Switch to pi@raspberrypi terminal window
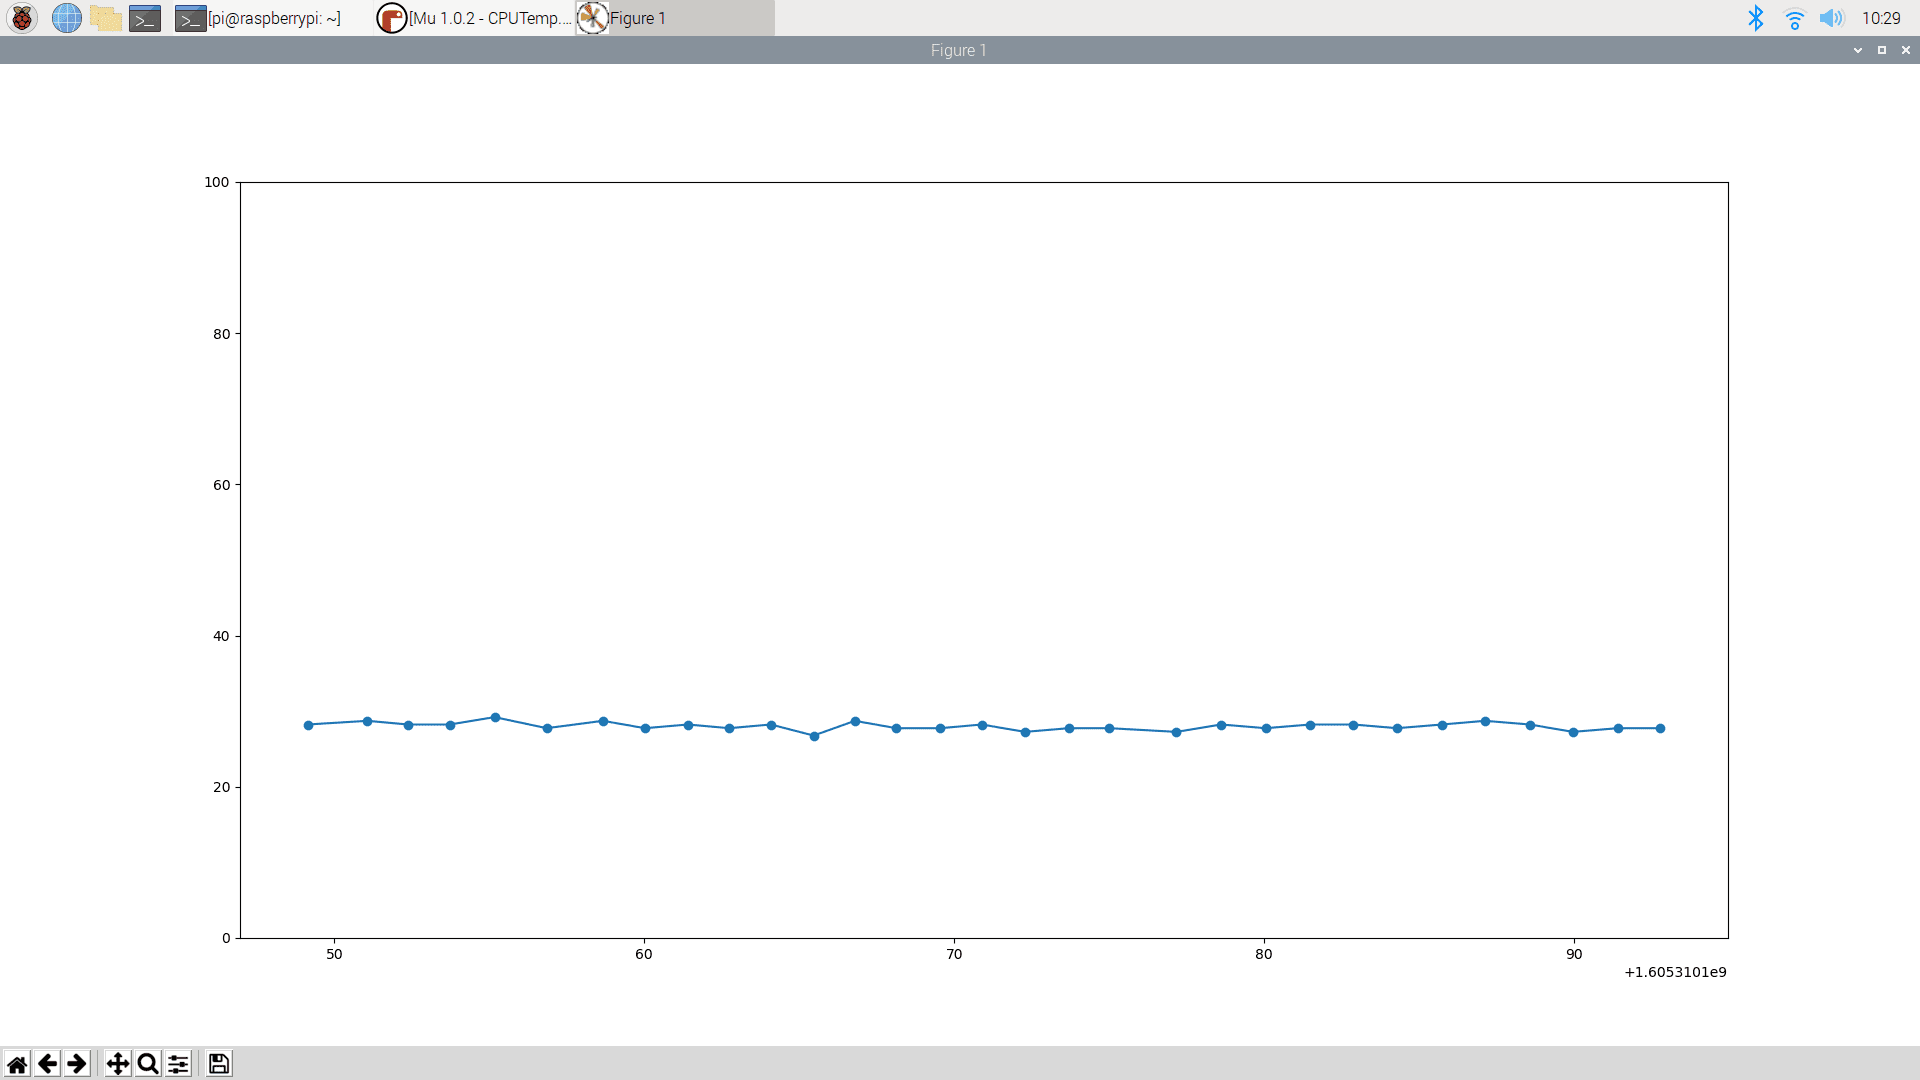This screenshot has height=1080, width=1920. (260, 18)
